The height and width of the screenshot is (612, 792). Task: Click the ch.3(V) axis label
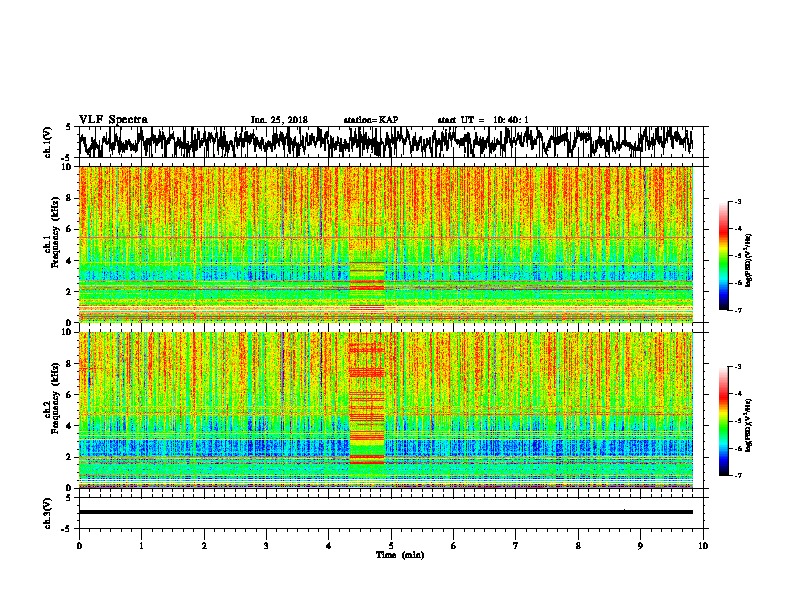(47, 513)
